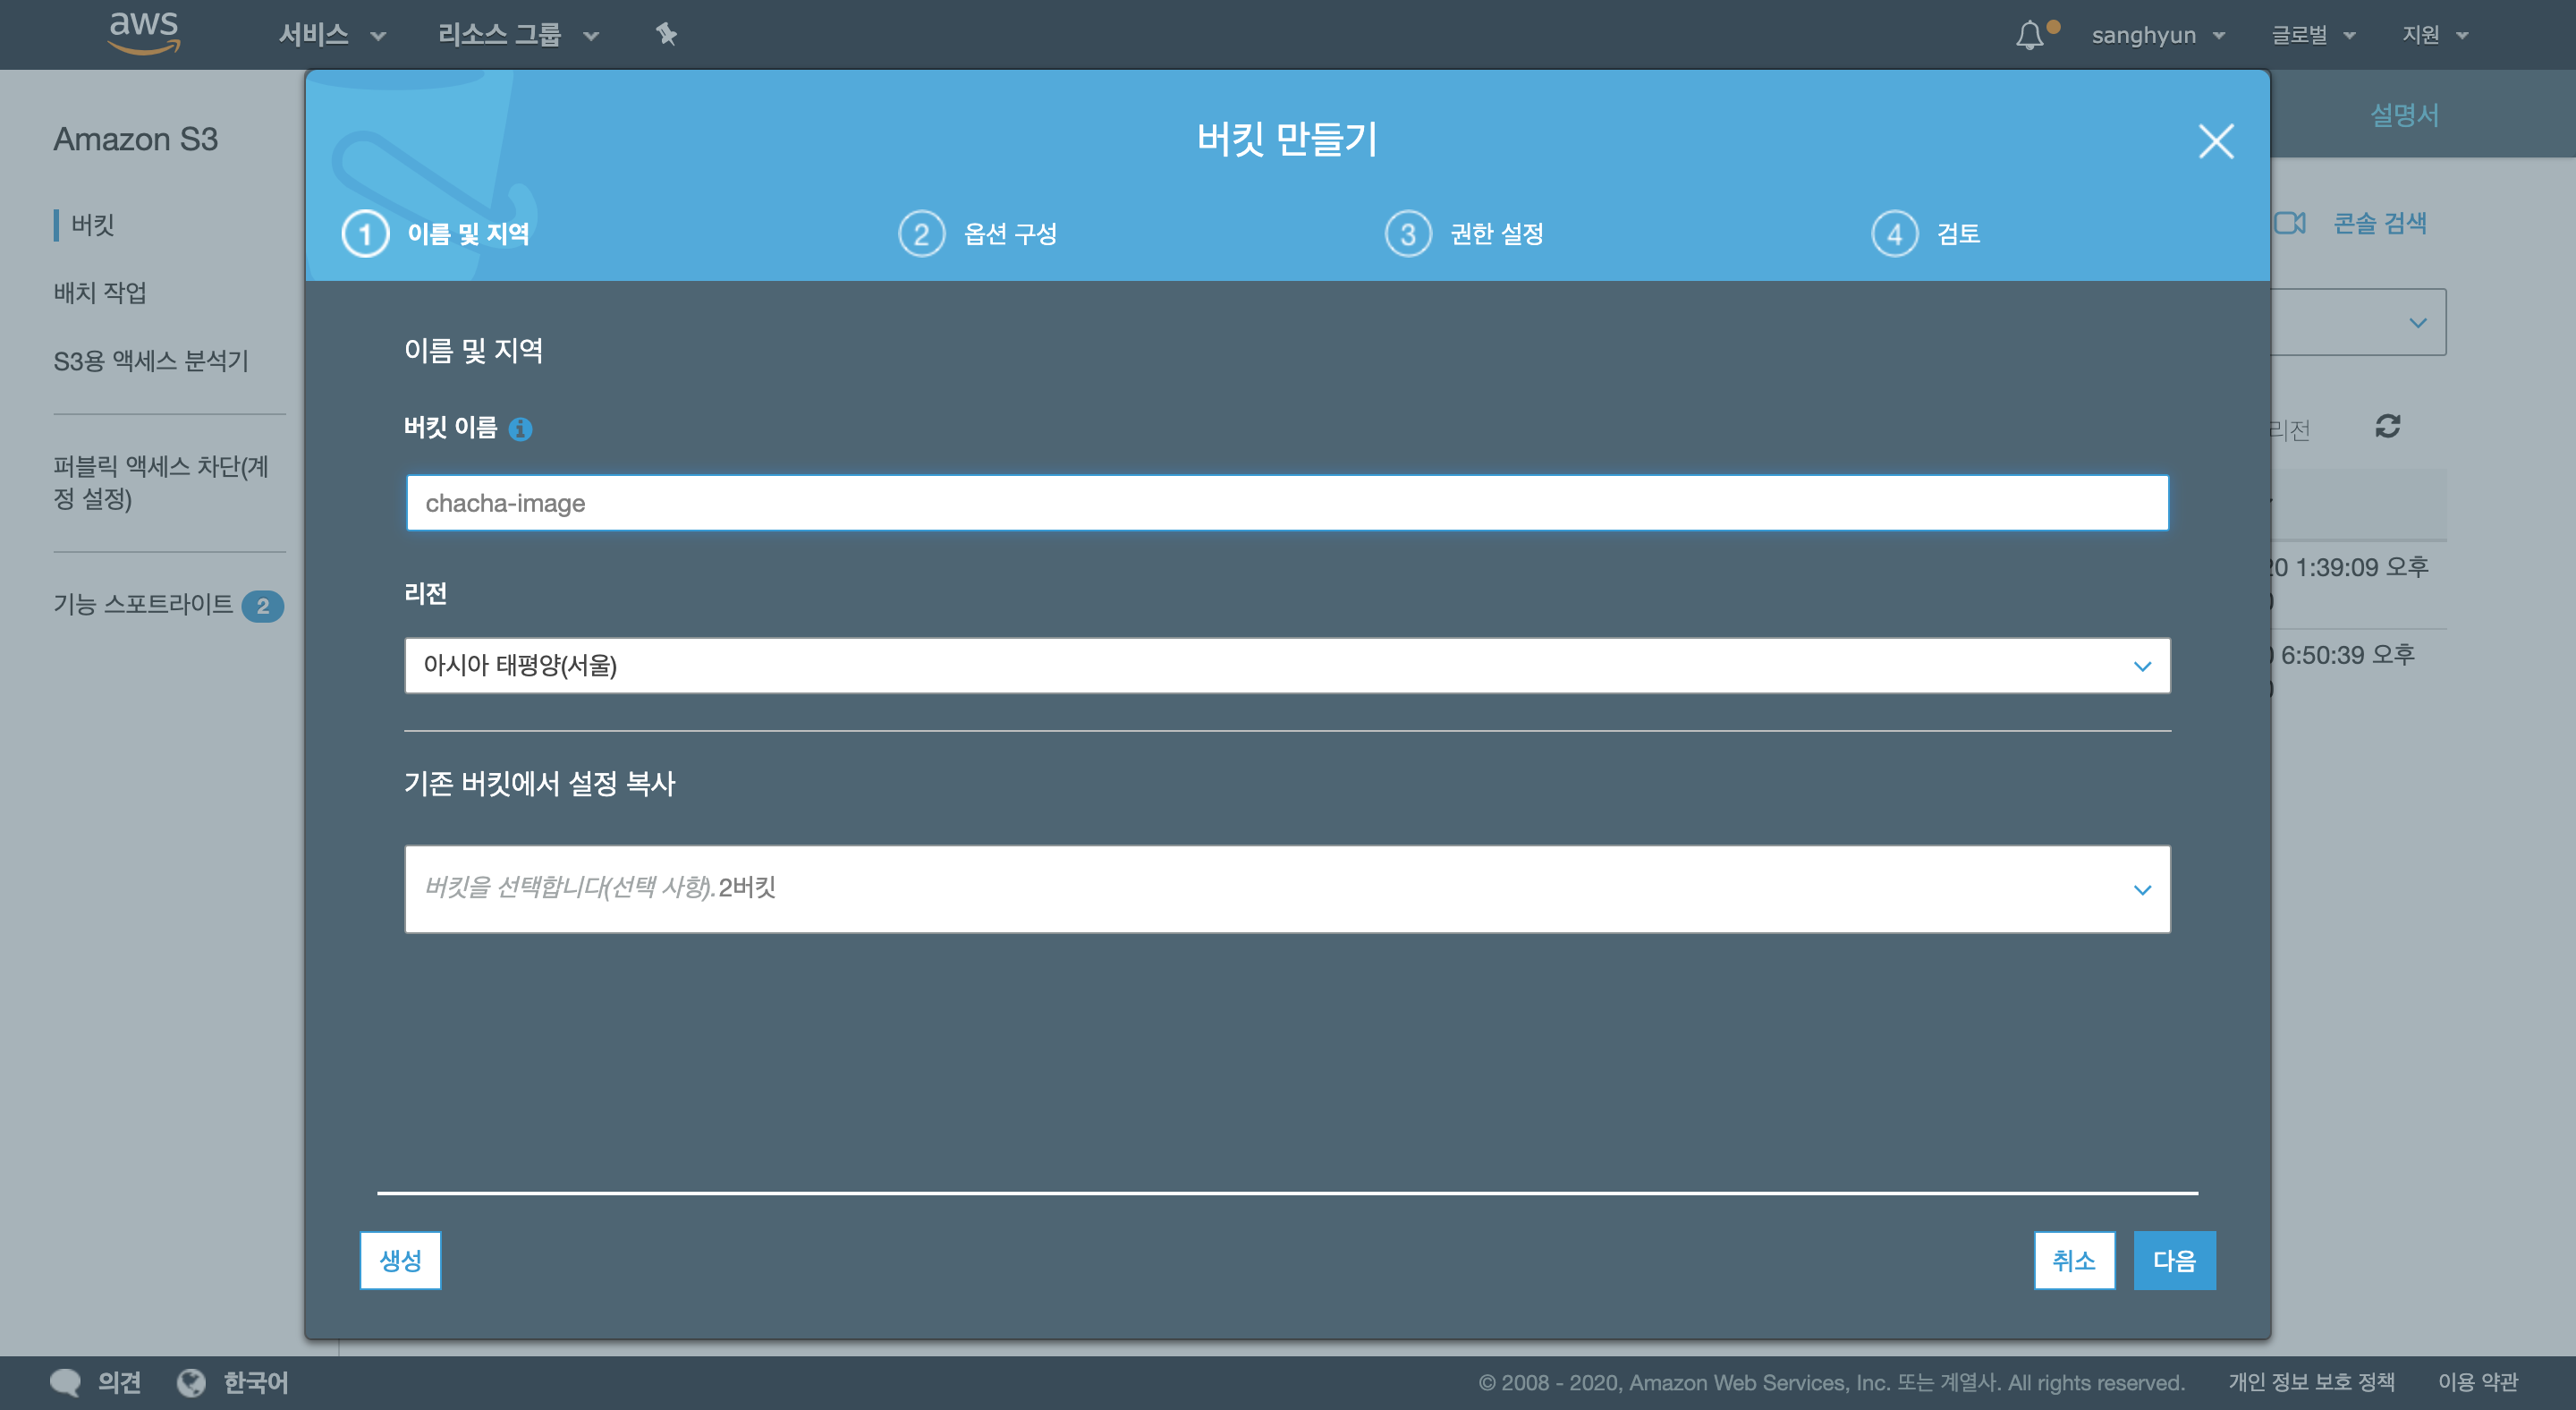Click the globe language icon

click(x=191, y=1382)
